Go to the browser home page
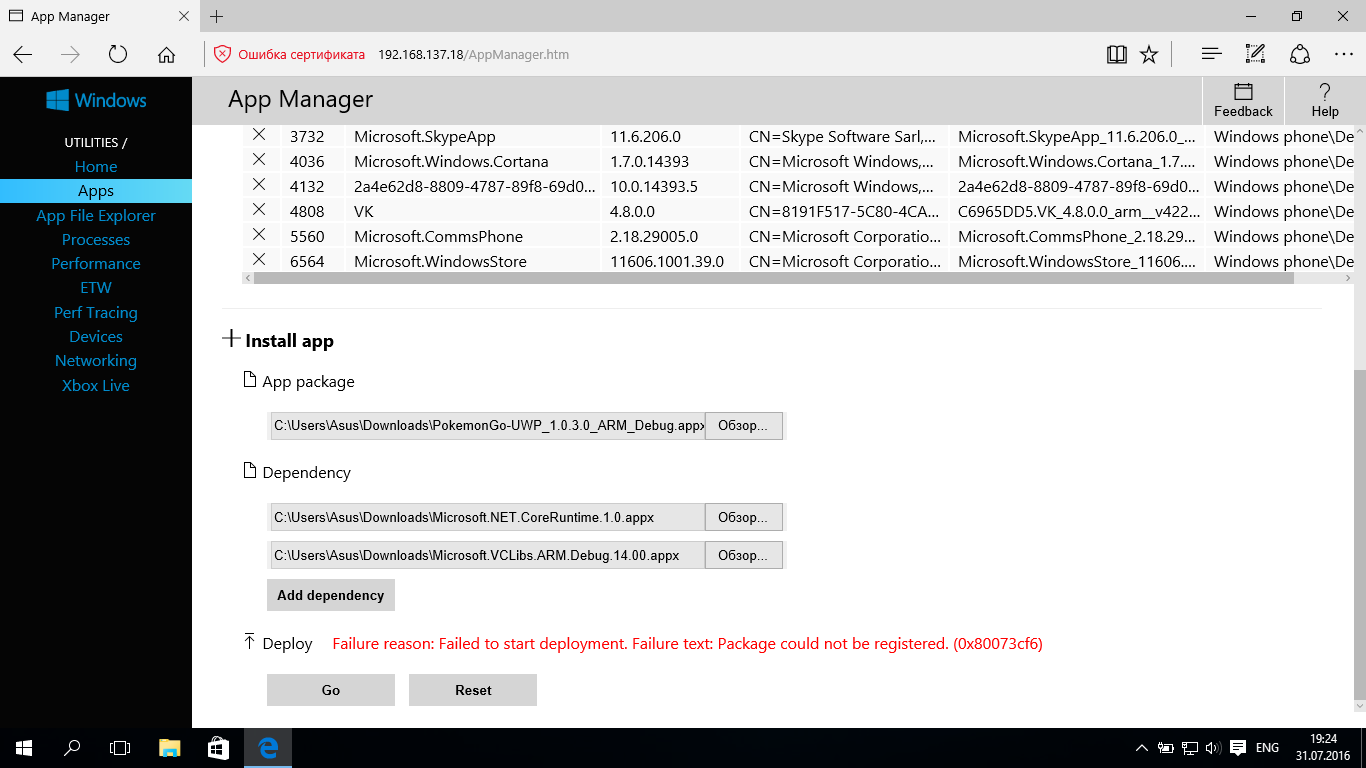The image size is (1366, 768). (166, 54)
